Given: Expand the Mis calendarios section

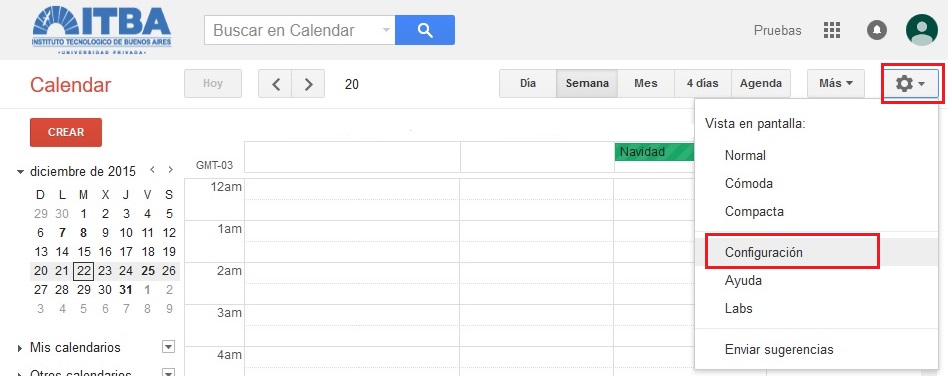Looking at the screenshot, I should [x=21, y=348].
